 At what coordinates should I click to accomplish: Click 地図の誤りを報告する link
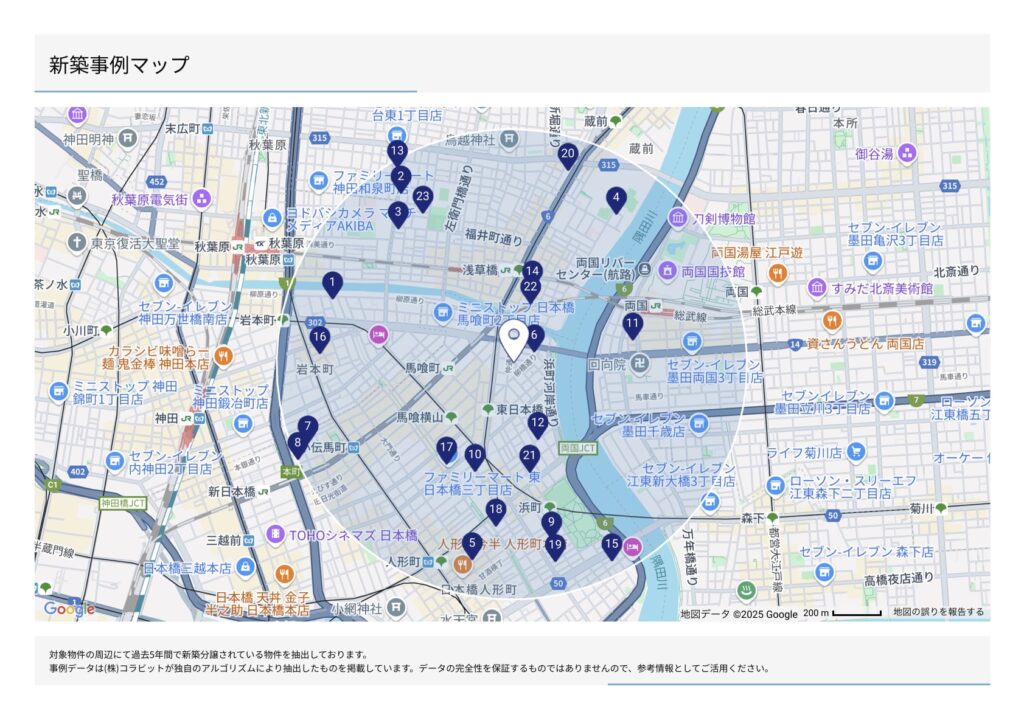[938, 612]
